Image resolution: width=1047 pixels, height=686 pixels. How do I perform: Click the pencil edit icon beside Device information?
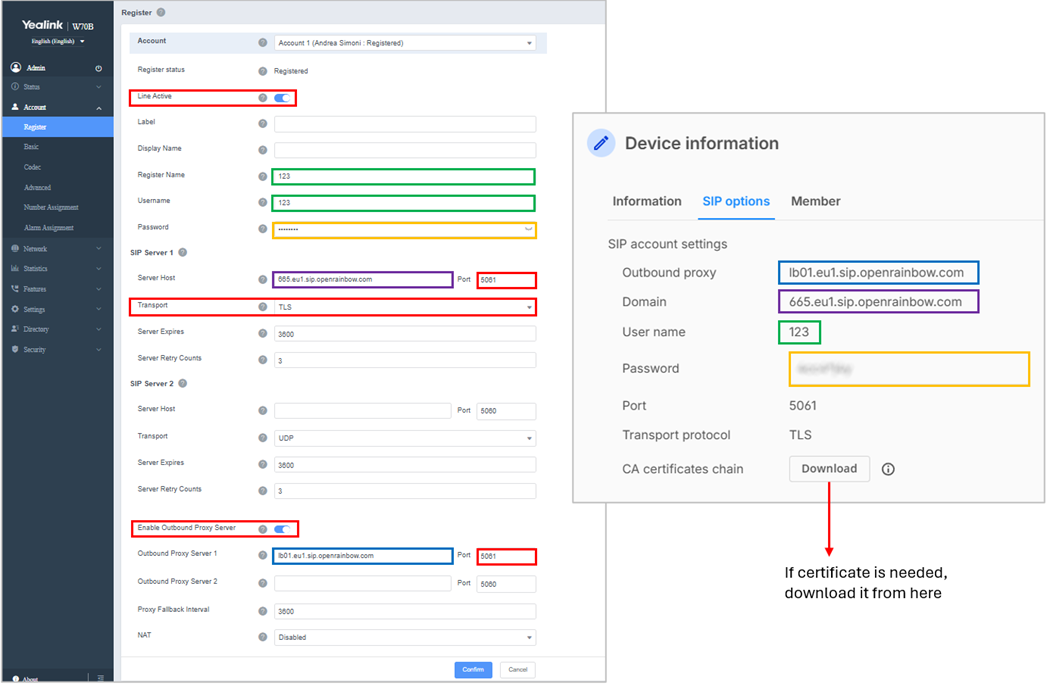click(x=601, y=143)
